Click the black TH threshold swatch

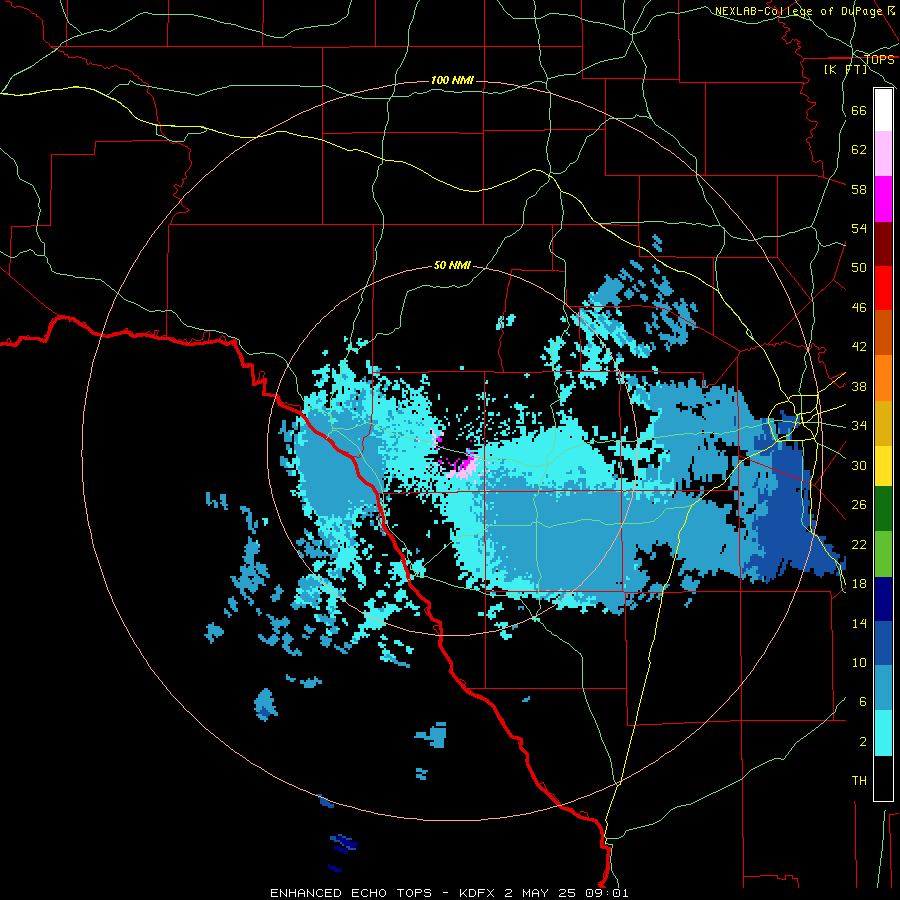coord(883,778)
